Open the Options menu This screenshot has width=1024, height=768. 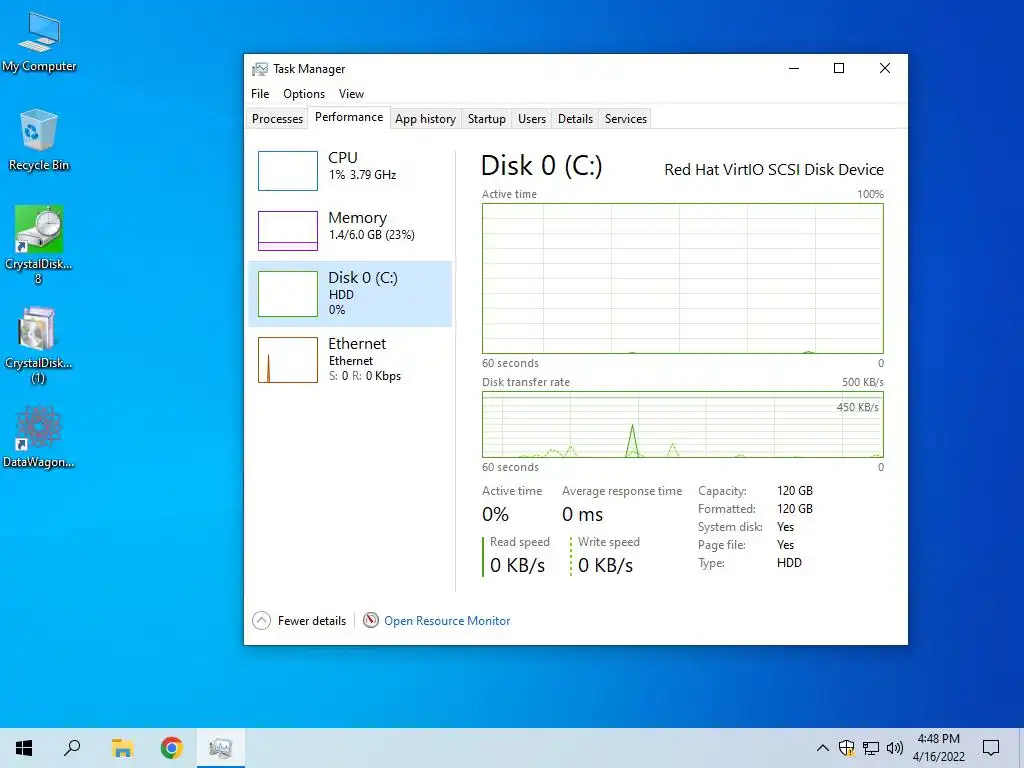[304, 93]
